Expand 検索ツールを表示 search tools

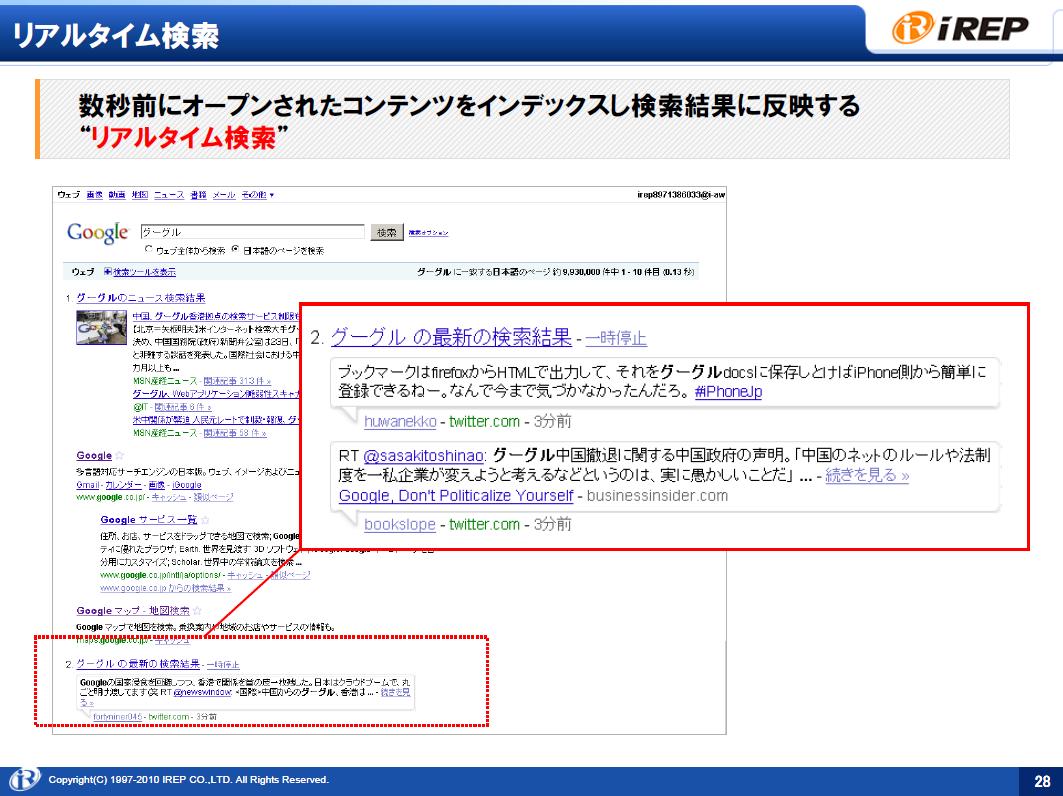click(144, 272)
